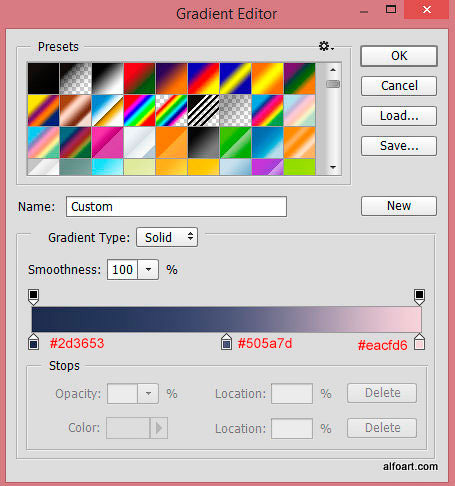Viewport: 455px width, 486px height.
Task: Choose the dark teal-red-green preset
Action: (75, 142)
